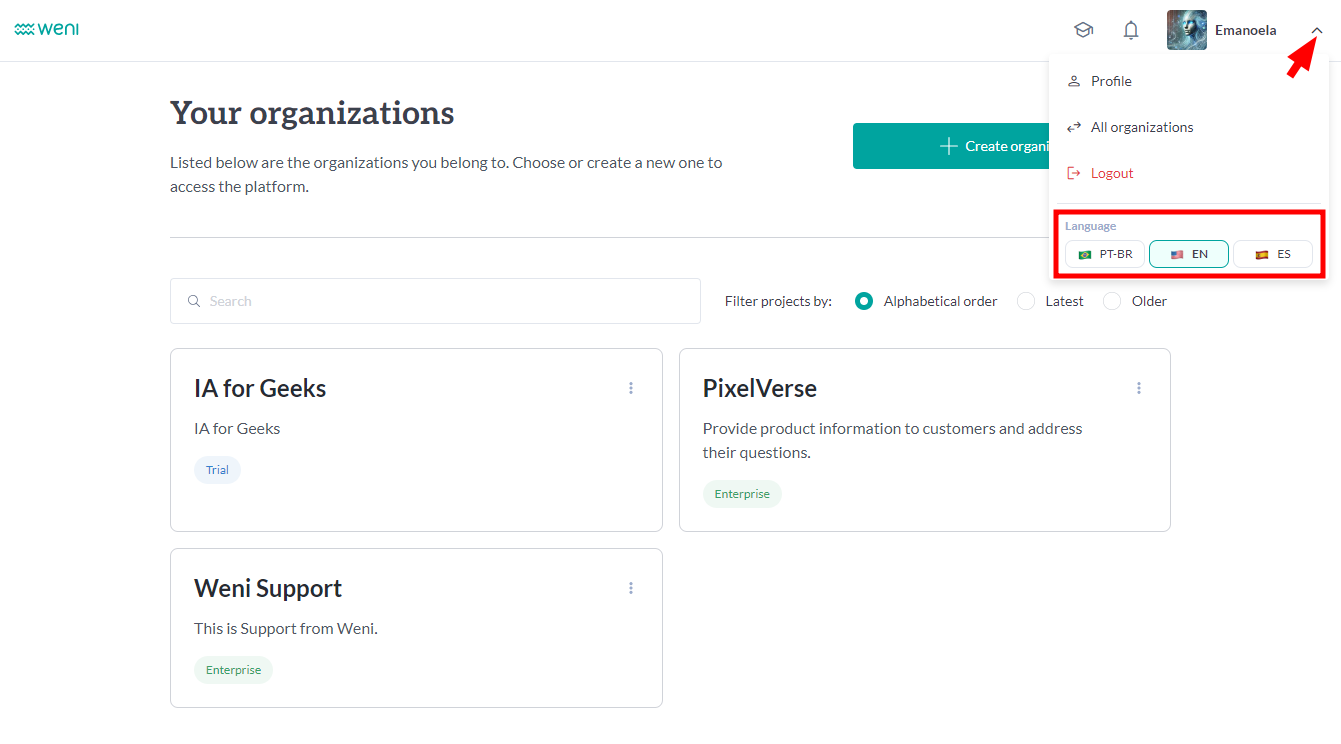Collapse the user menu chevron

[x=1317, y=31]
